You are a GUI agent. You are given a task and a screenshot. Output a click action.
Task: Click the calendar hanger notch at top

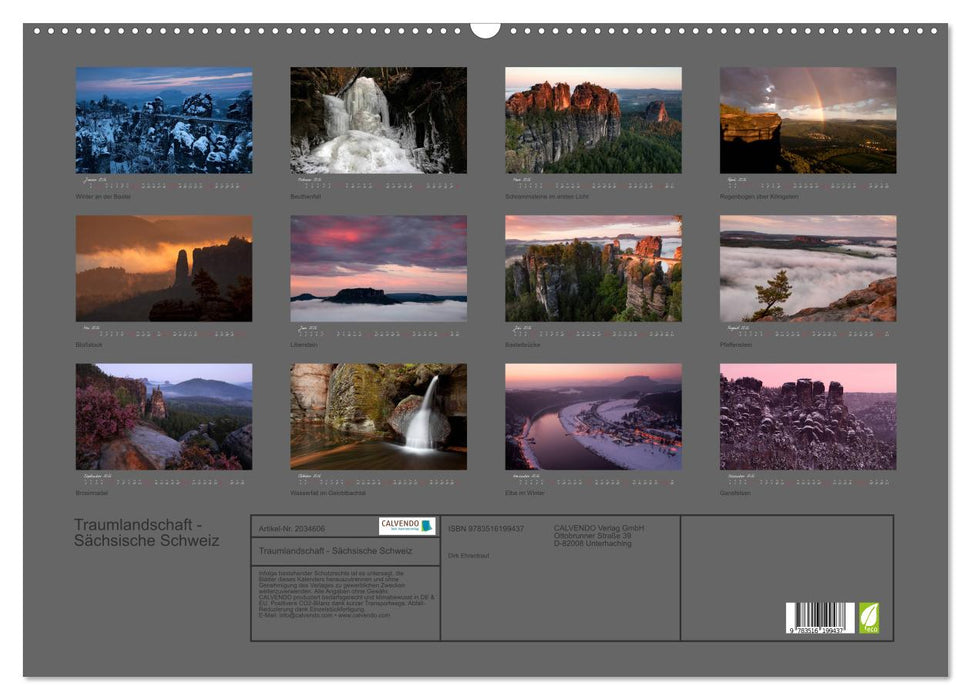coord(485,29)
